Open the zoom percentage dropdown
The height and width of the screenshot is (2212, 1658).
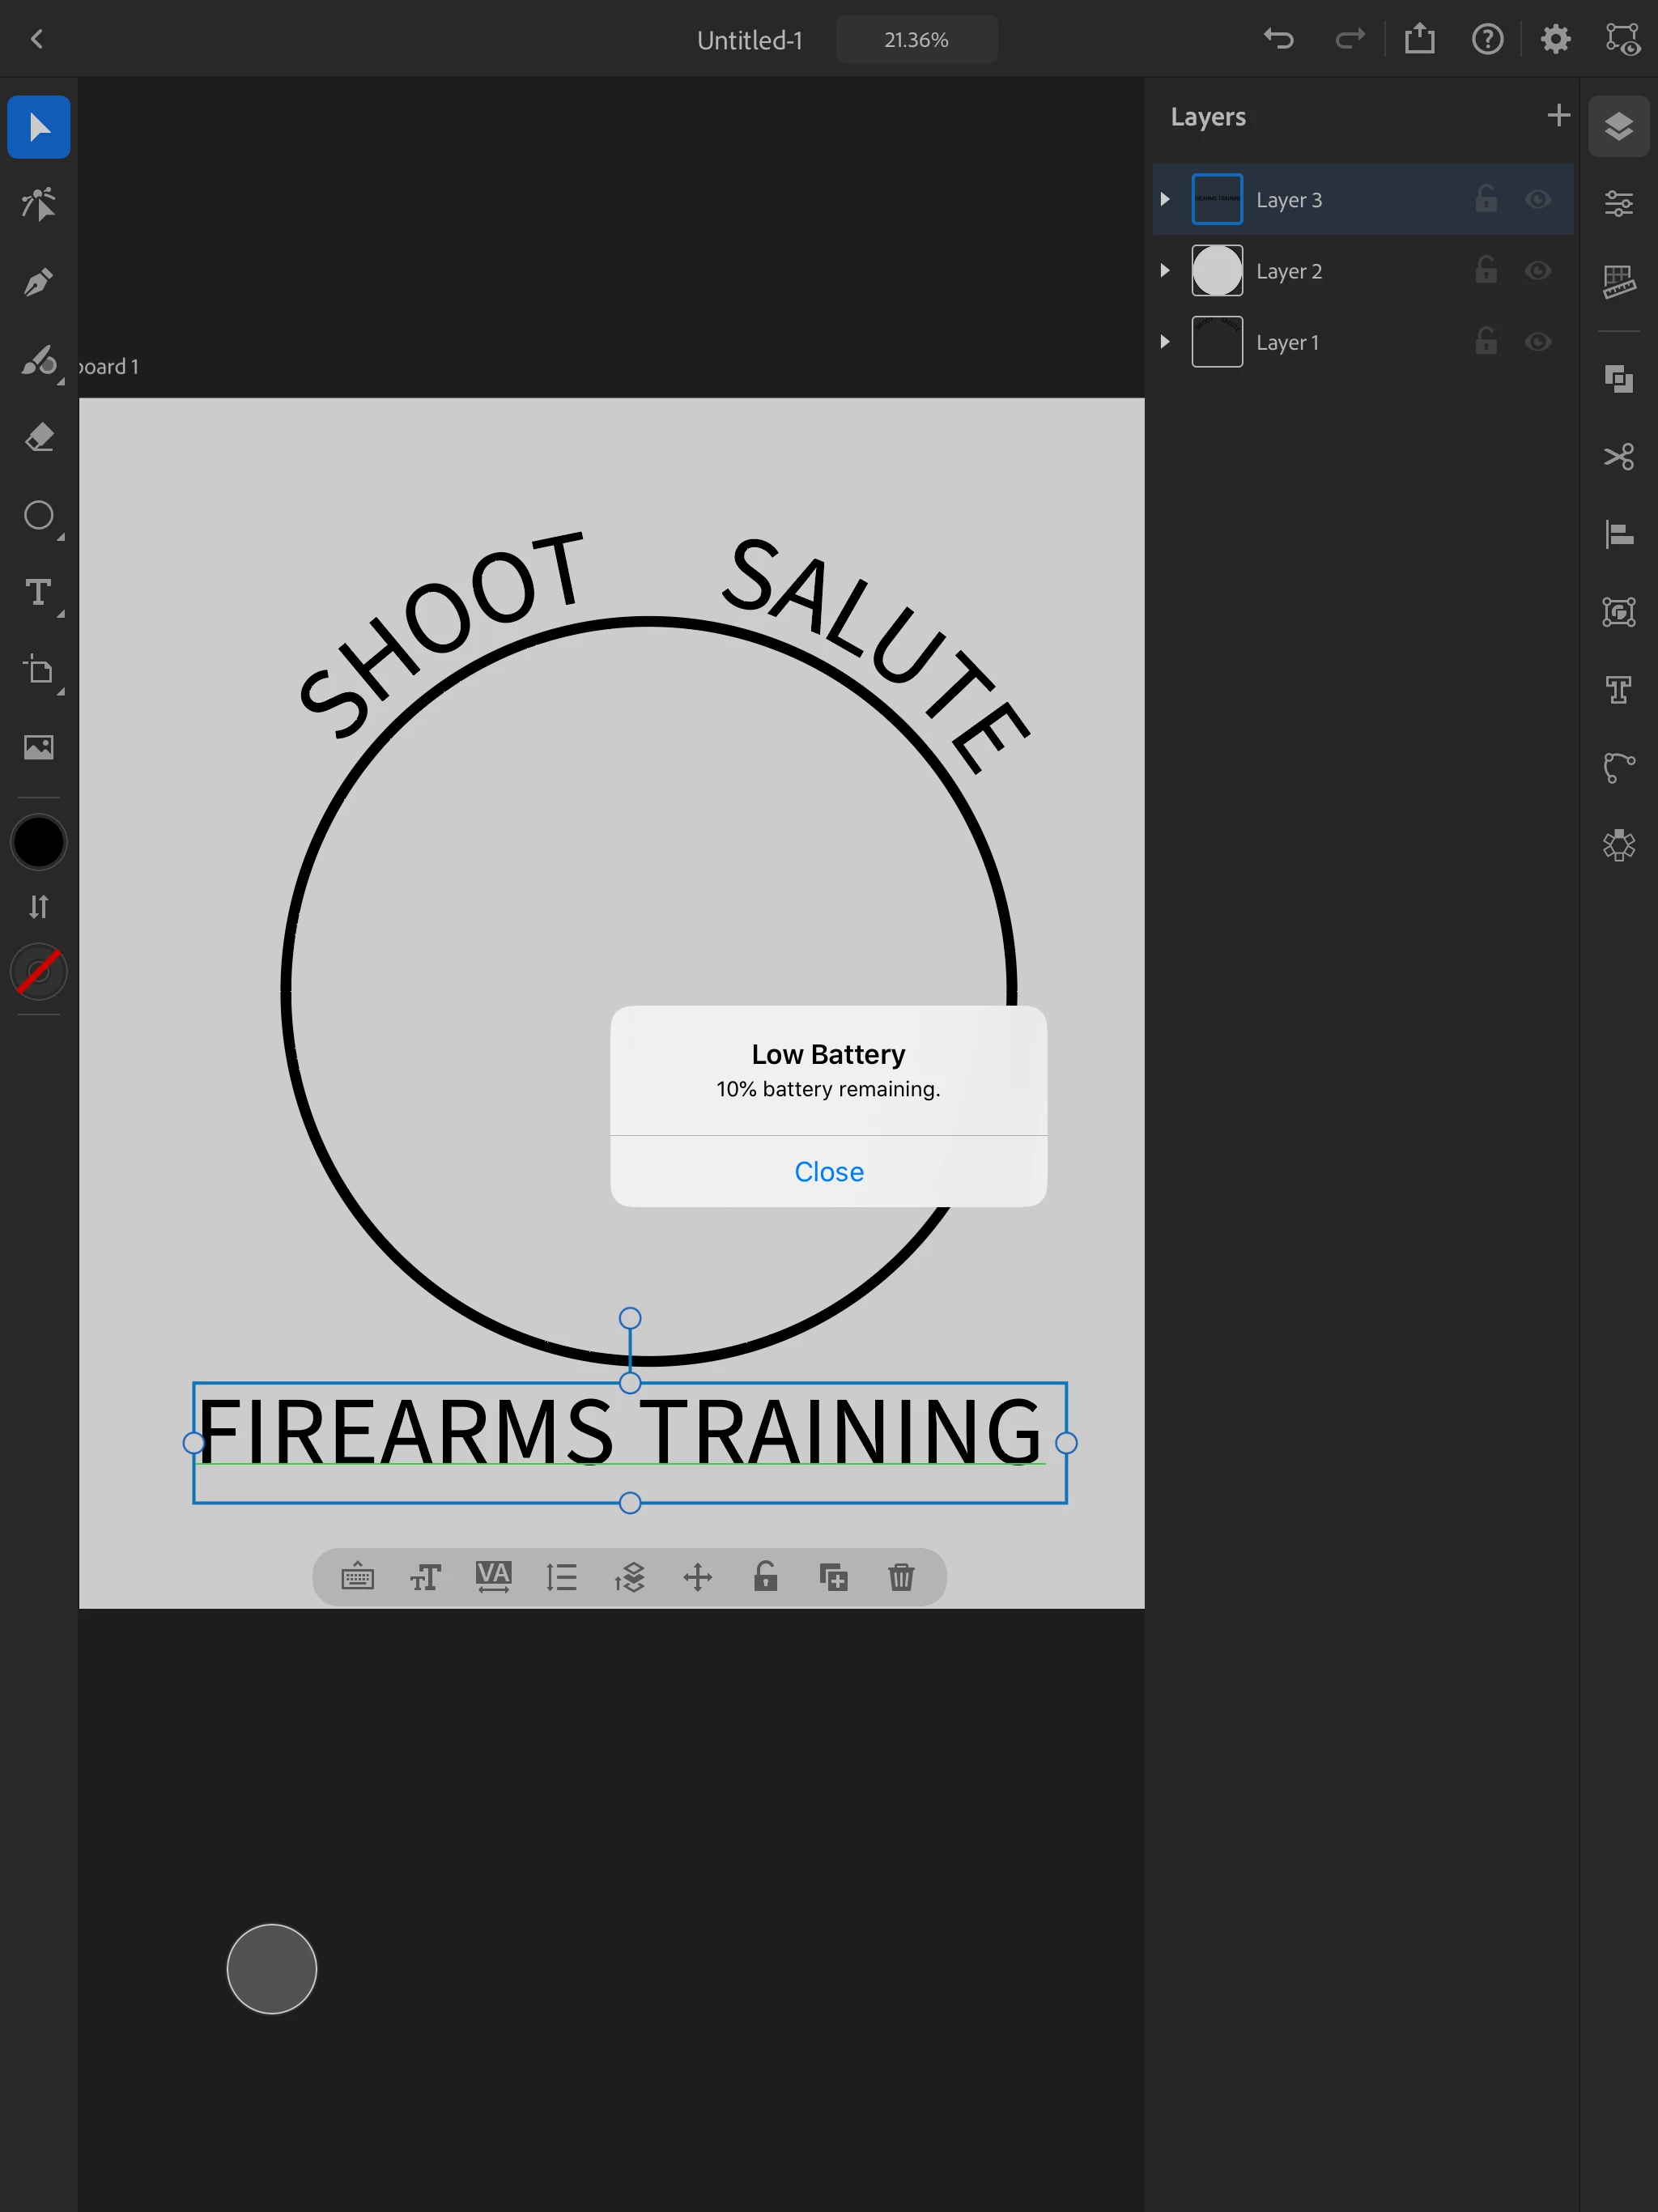[916, 40]
